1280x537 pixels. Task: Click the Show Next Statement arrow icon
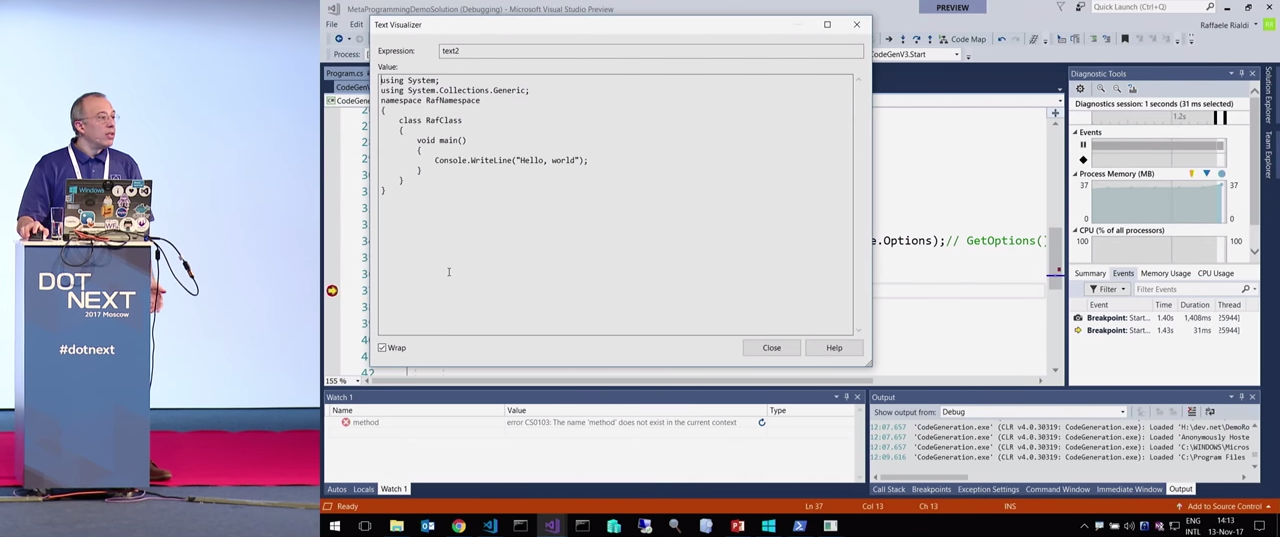point(889,39)
